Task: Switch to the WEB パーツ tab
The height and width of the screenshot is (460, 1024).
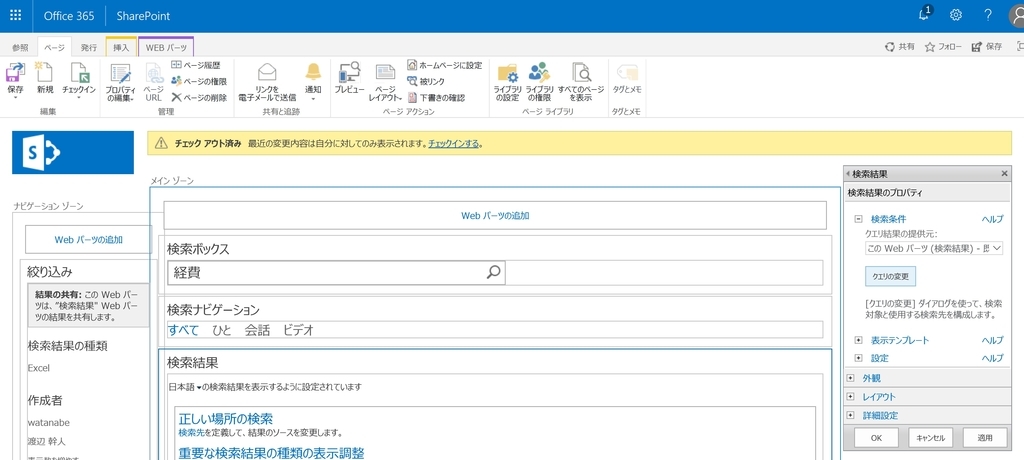Action: tap(166, 48)
